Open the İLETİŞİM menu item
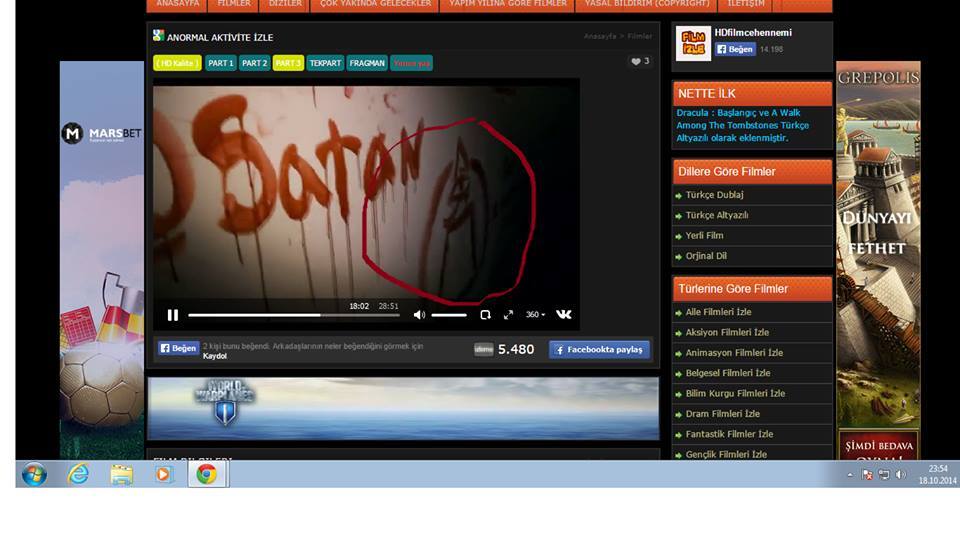960x539 pixels. coord(746,4)
